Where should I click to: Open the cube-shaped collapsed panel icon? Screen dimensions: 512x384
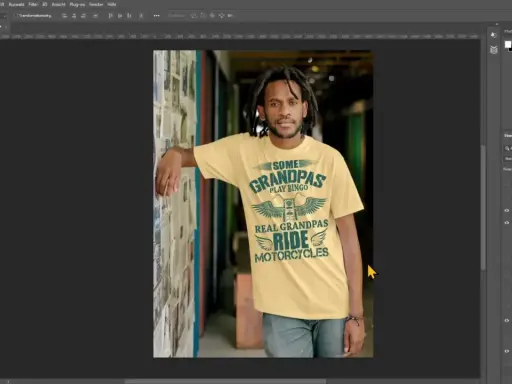(x=494, y=50)
